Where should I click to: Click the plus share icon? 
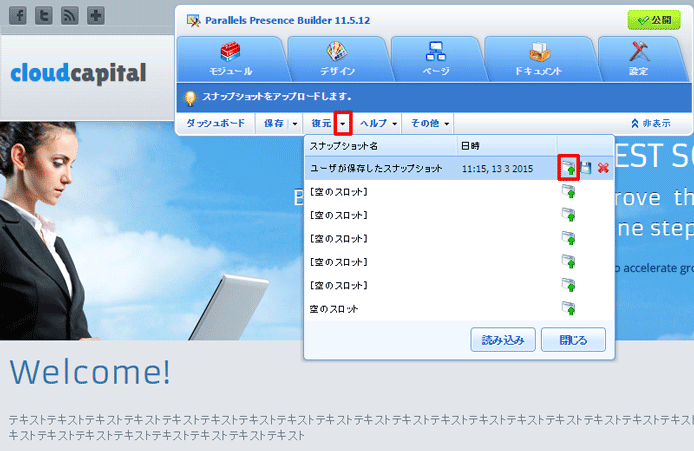tap(96, 16)
